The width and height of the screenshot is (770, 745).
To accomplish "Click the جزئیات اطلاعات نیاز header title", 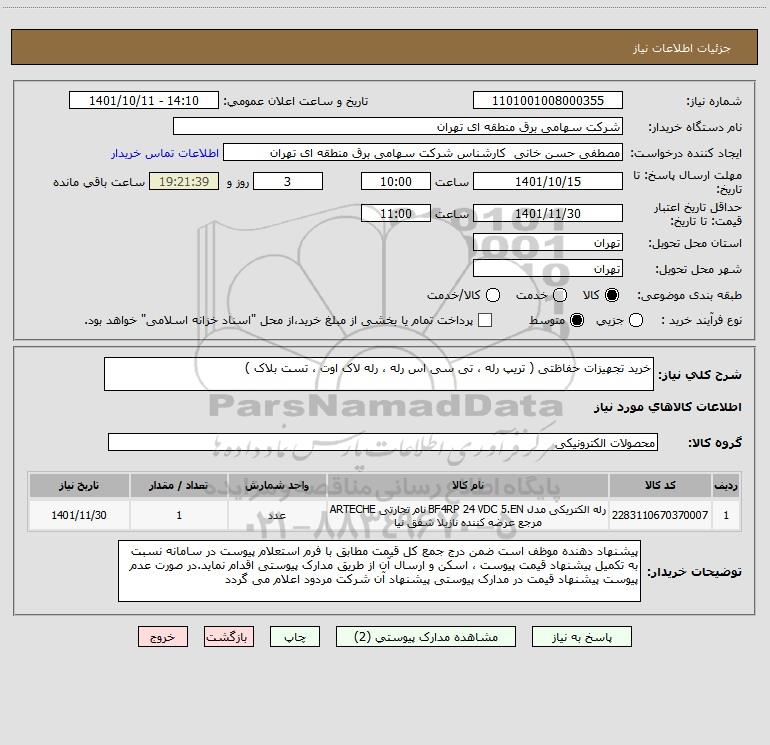I will (681, 48).
